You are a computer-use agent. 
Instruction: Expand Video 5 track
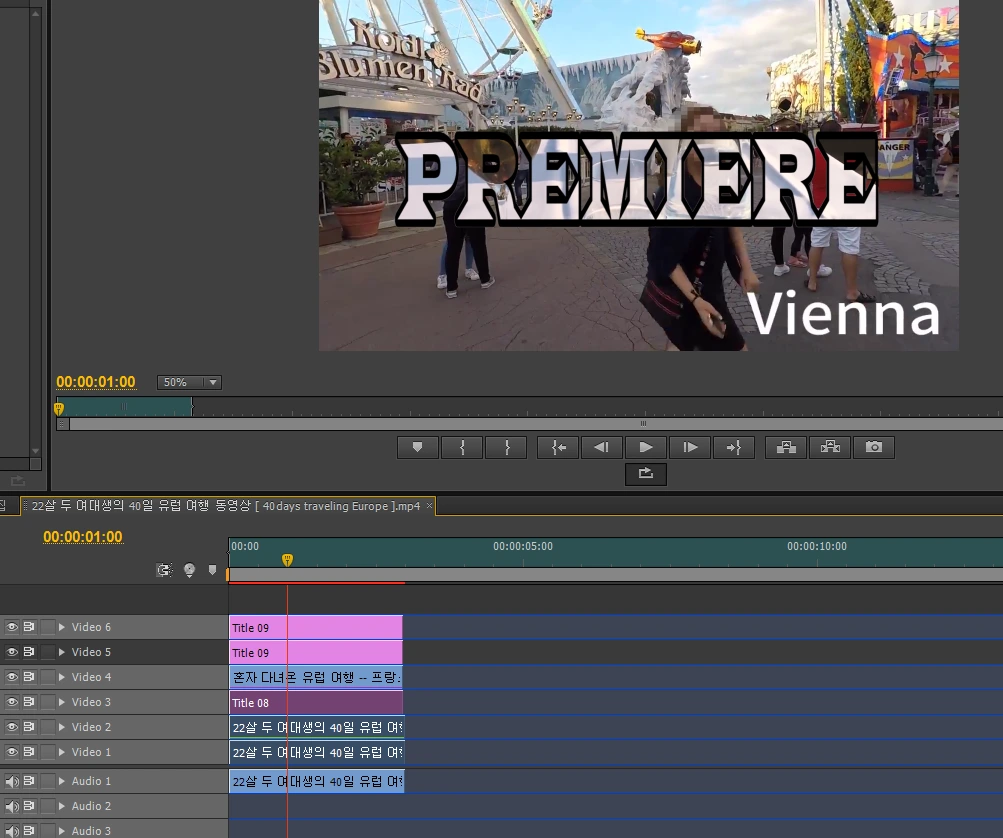pyautogui.click(x=62, y=652)
